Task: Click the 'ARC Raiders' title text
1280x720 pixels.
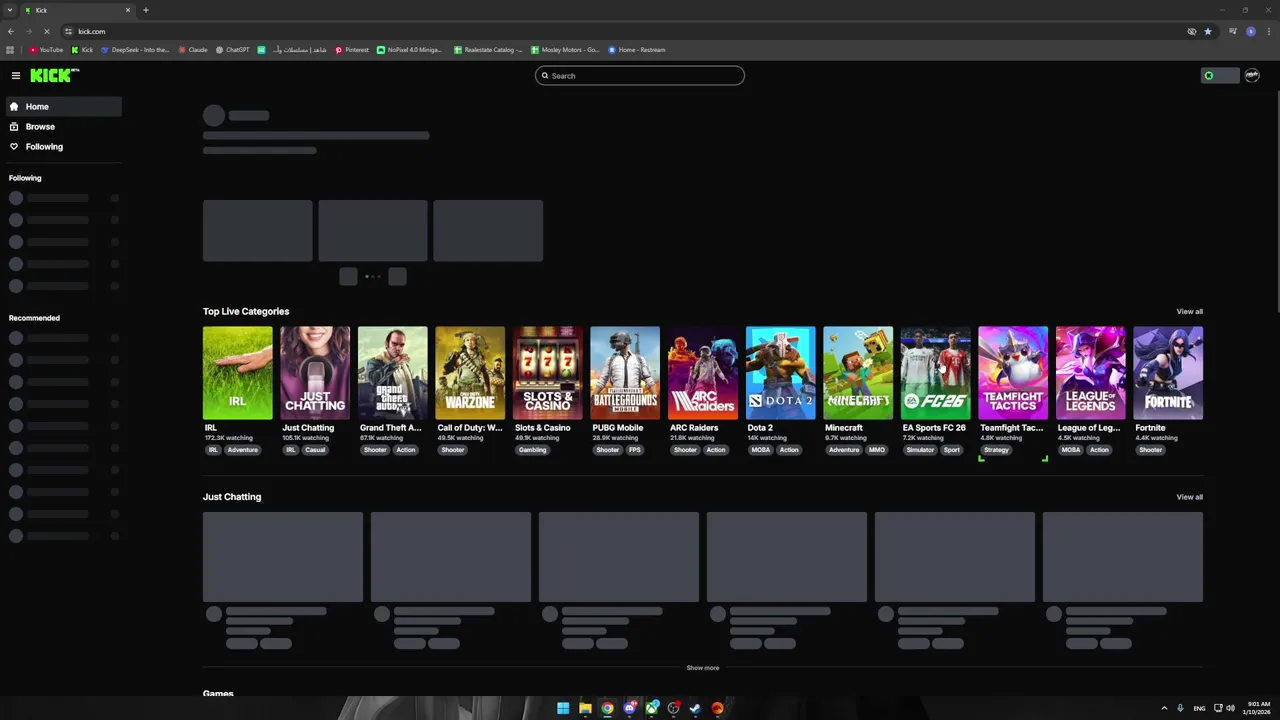Action: (x=694, y=428)
